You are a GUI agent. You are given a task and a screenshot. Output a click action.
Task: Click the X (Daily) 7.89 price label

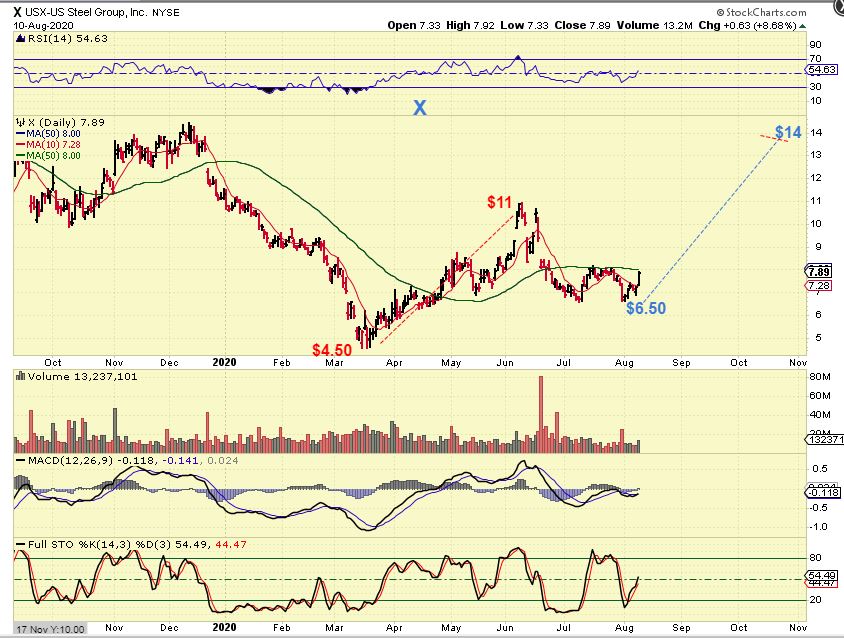pyautogui.click(x=66, y=122)
